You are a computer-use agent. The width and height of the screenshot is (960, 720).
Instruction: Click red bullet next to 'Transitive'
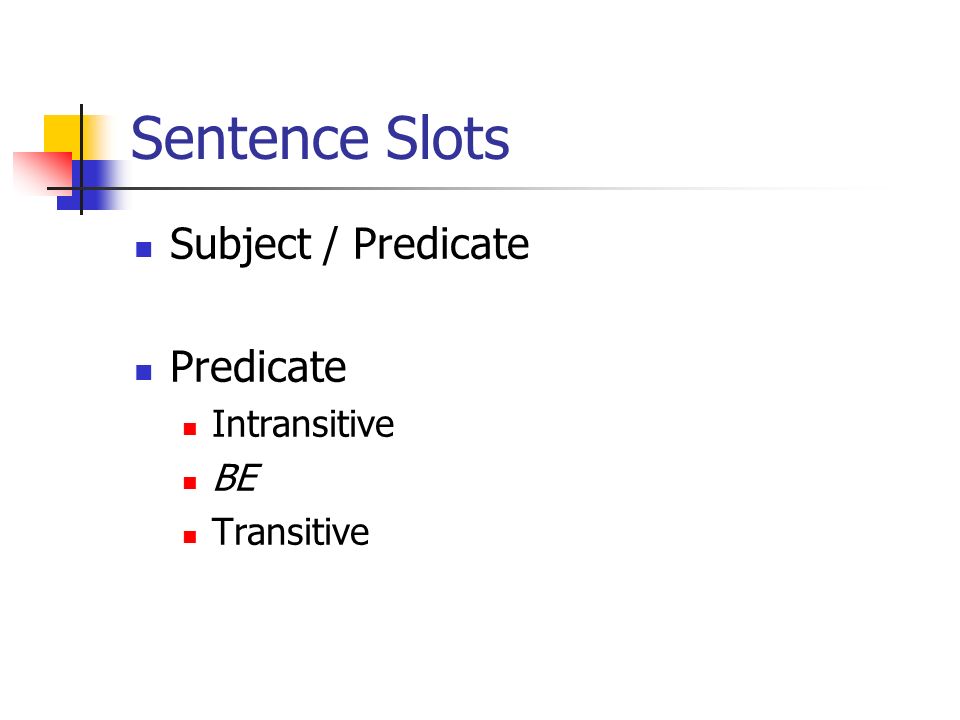tap(190, 537)
